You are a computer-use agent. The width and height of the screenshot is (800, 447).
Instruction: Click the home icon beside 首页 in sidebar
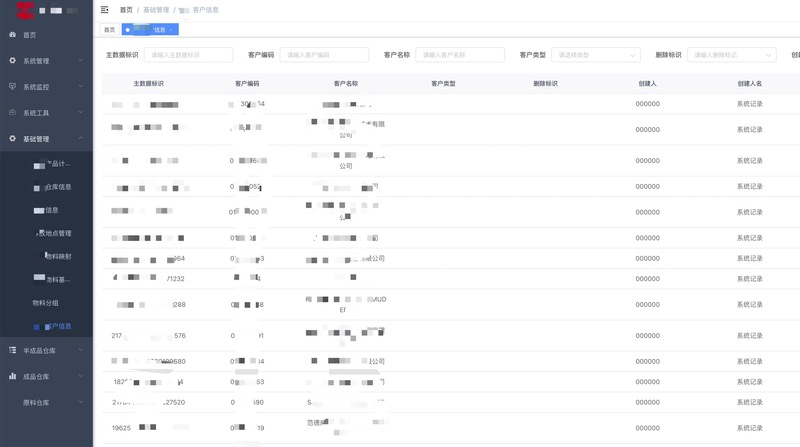(12, 35)
